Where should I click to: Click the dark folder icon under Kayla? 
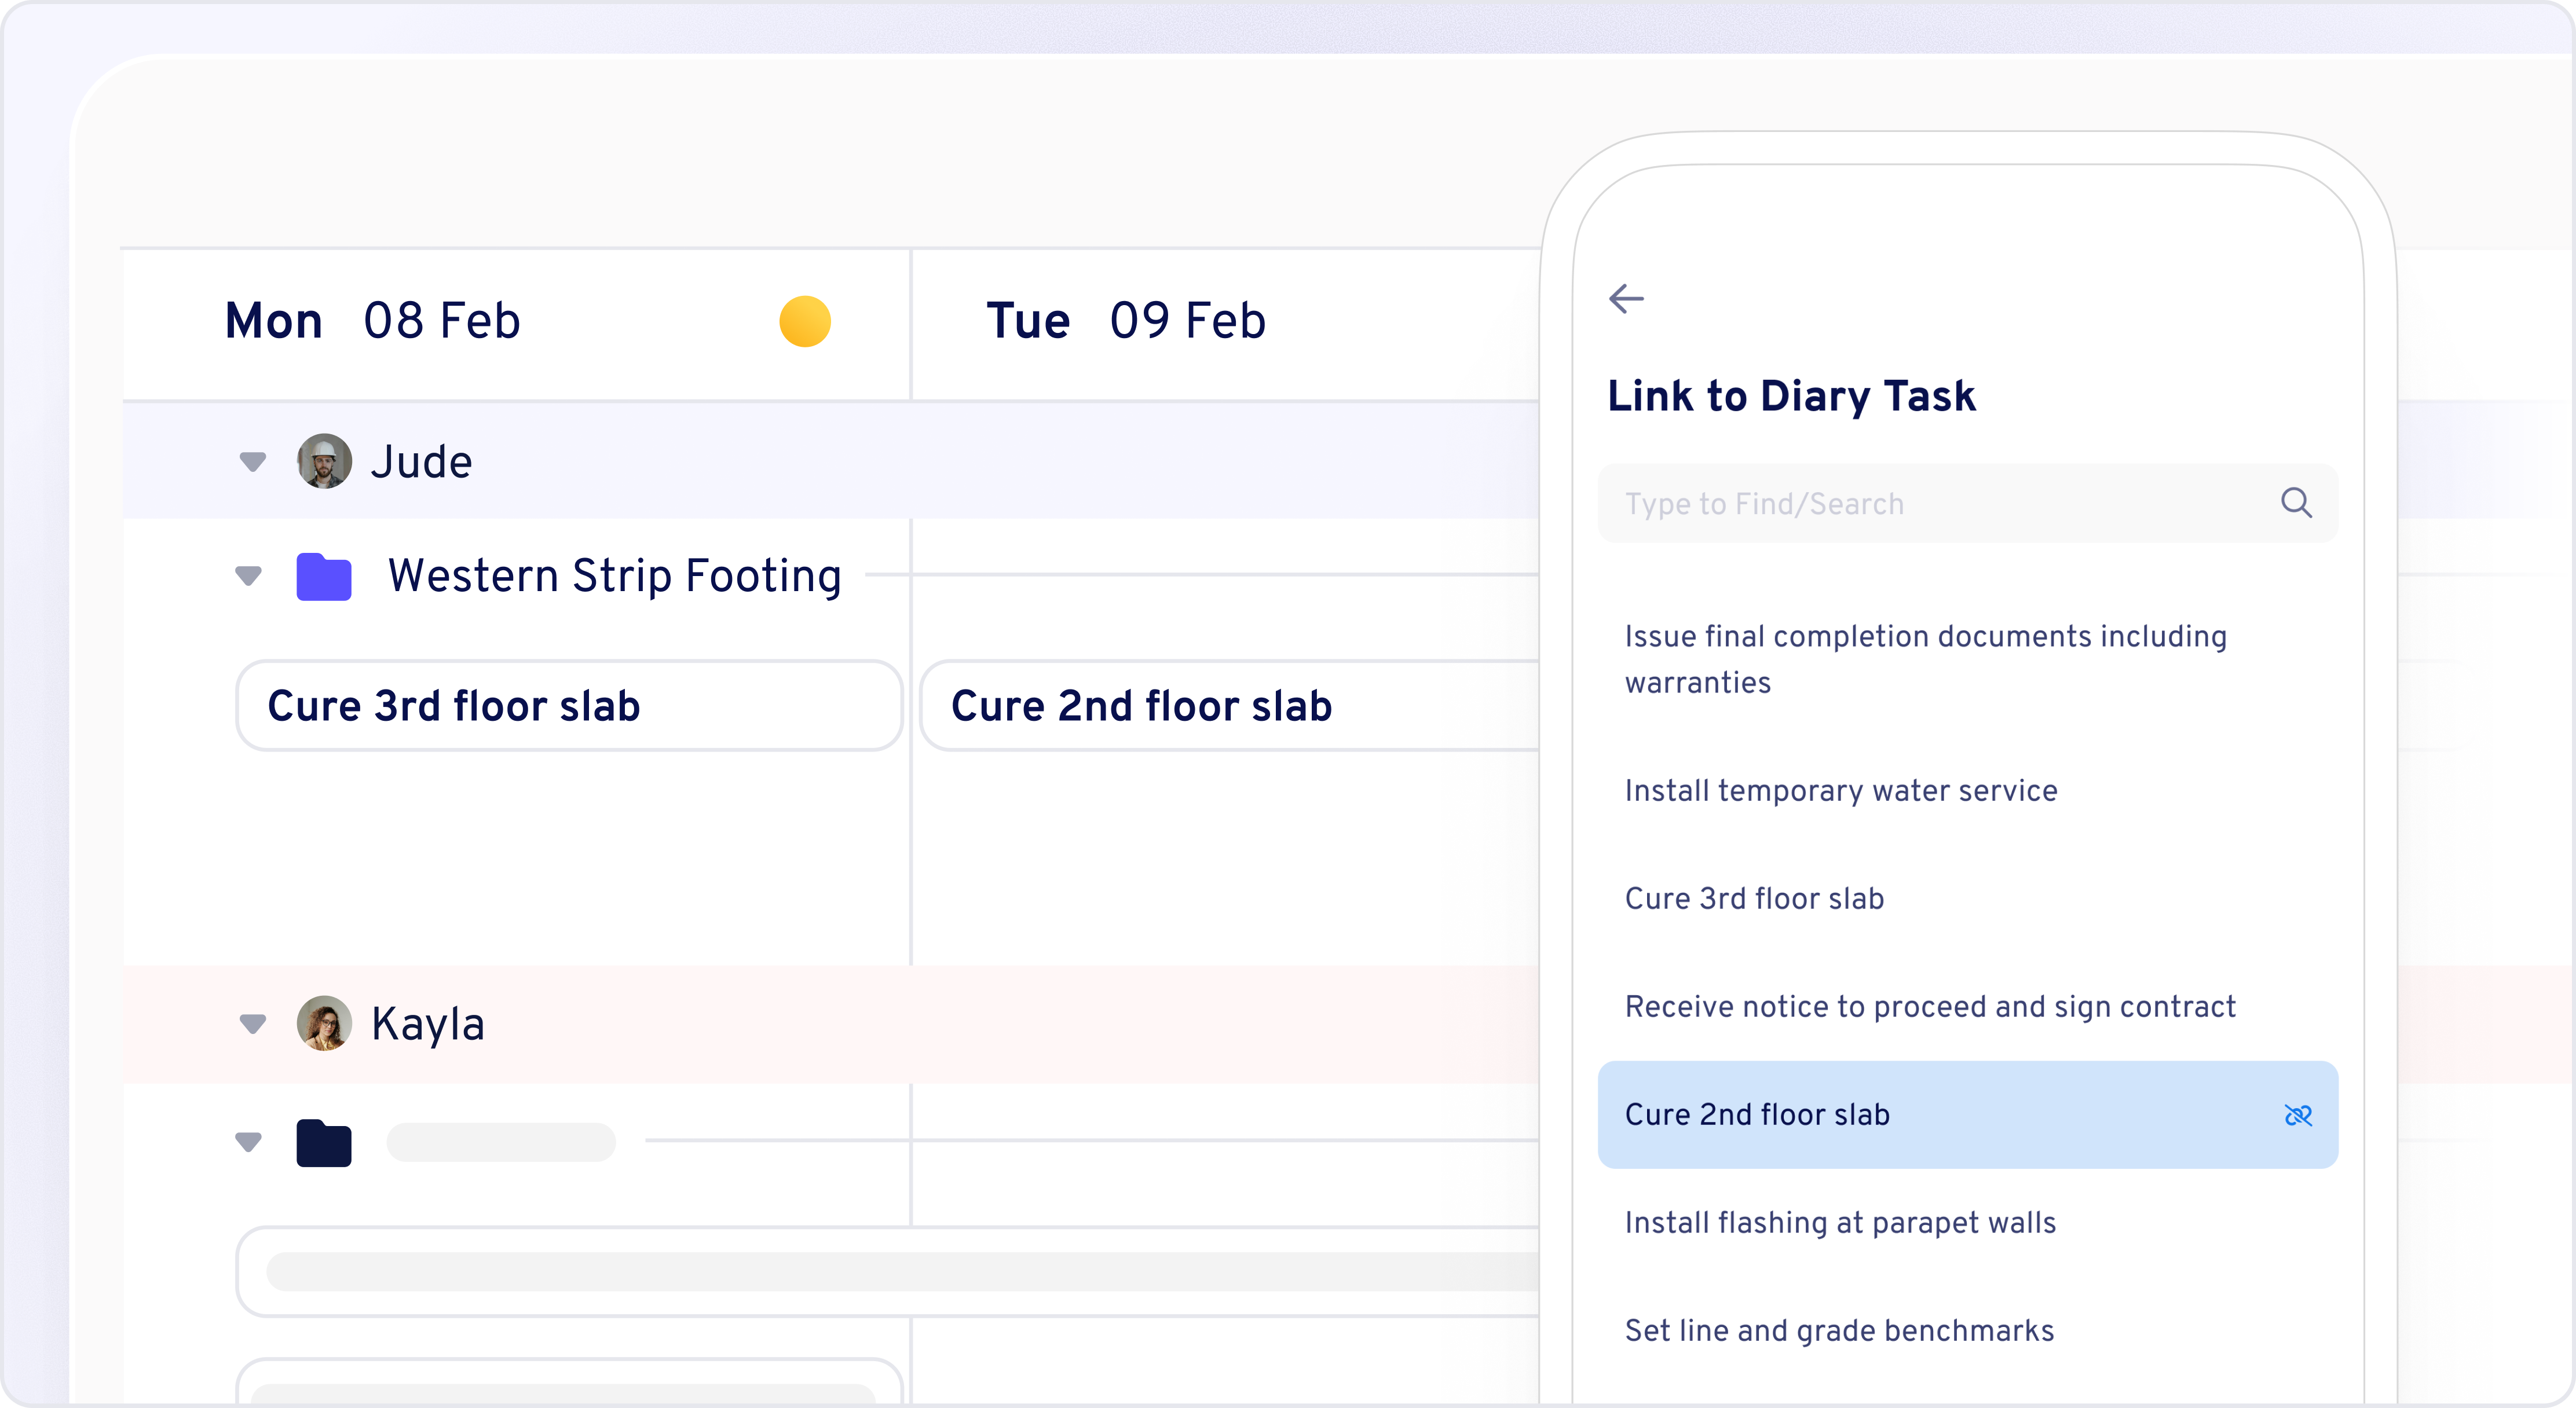pyautogui.click(x=324, y=1142)
